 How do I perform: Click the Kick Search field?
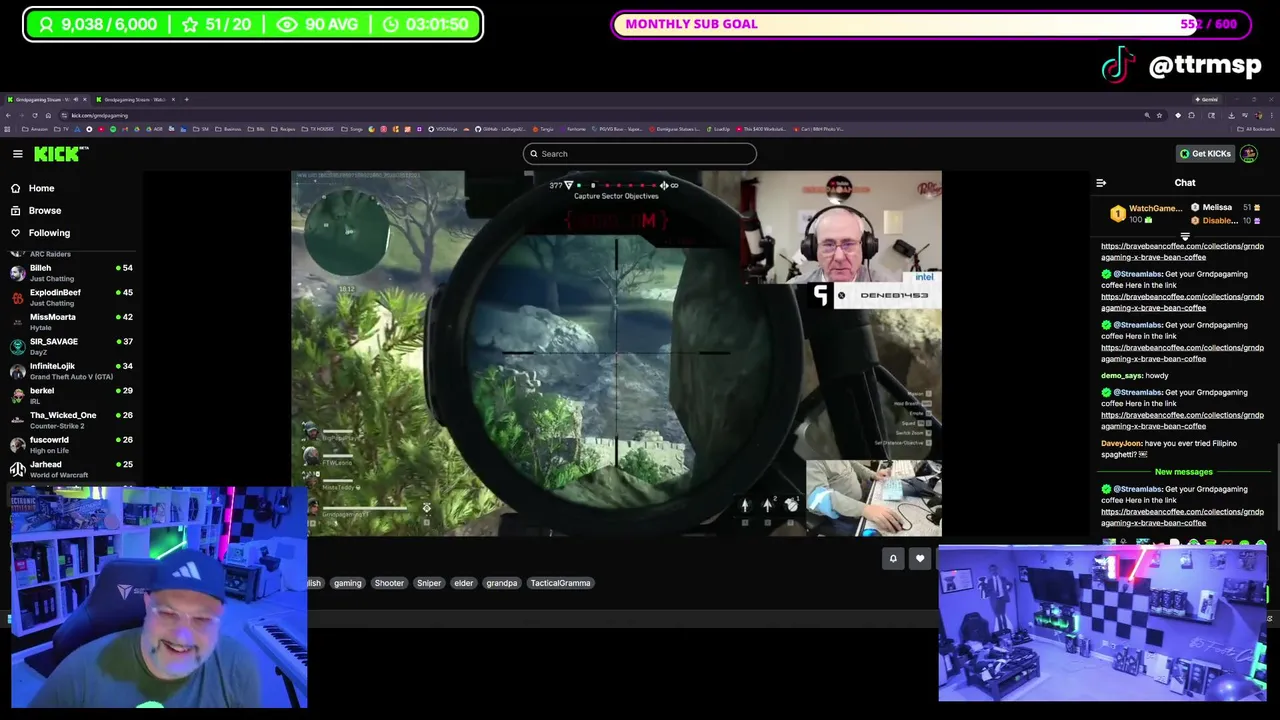(x=639, y=154)
